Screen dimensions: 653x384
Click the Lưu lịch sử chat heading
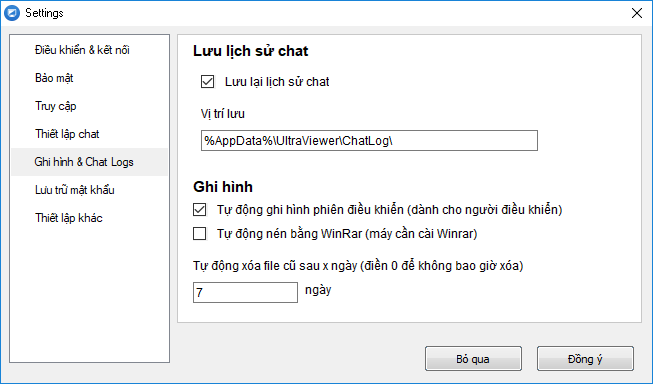click(250, 51)
